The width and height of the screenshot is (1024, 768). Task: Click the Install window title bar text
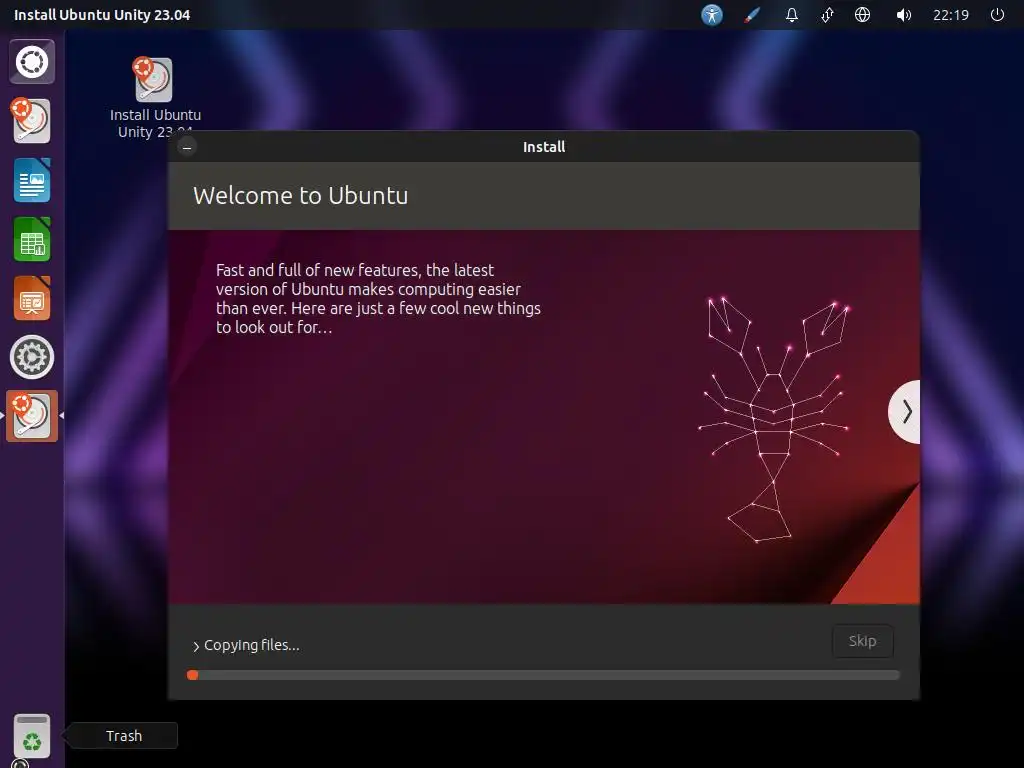point(544,147)
